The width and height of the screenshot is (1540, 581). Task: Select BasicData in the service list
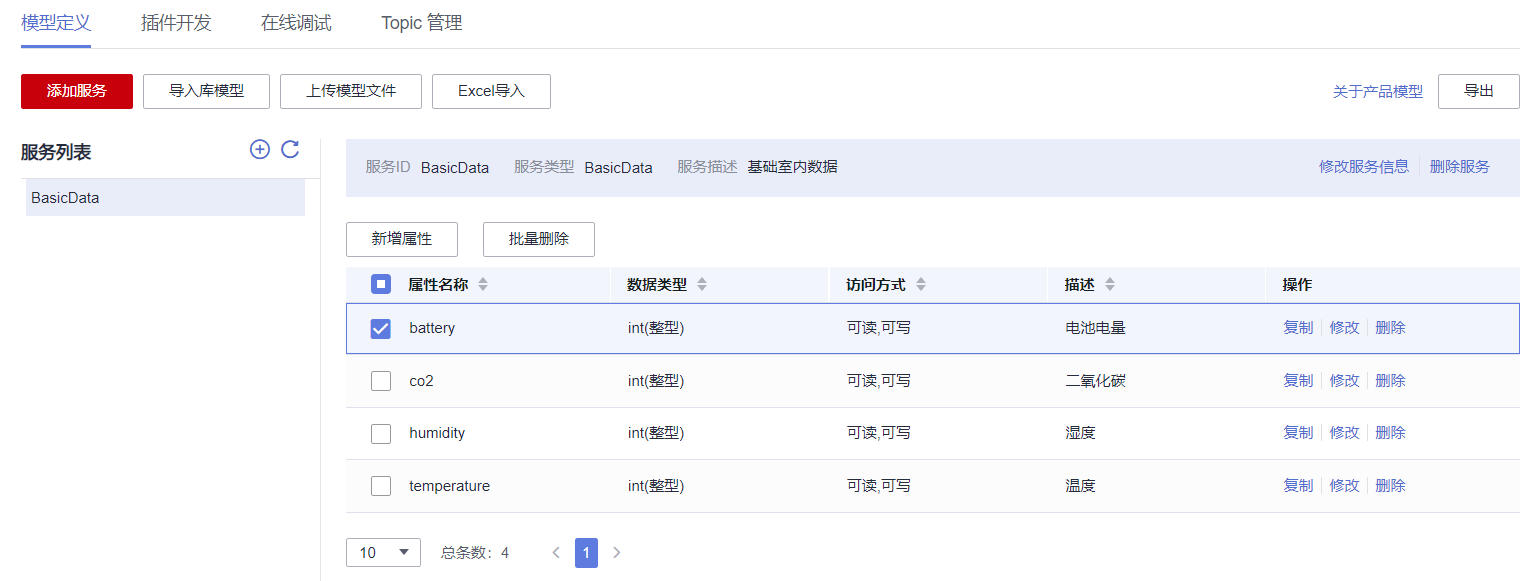click(x=165, y=198)
